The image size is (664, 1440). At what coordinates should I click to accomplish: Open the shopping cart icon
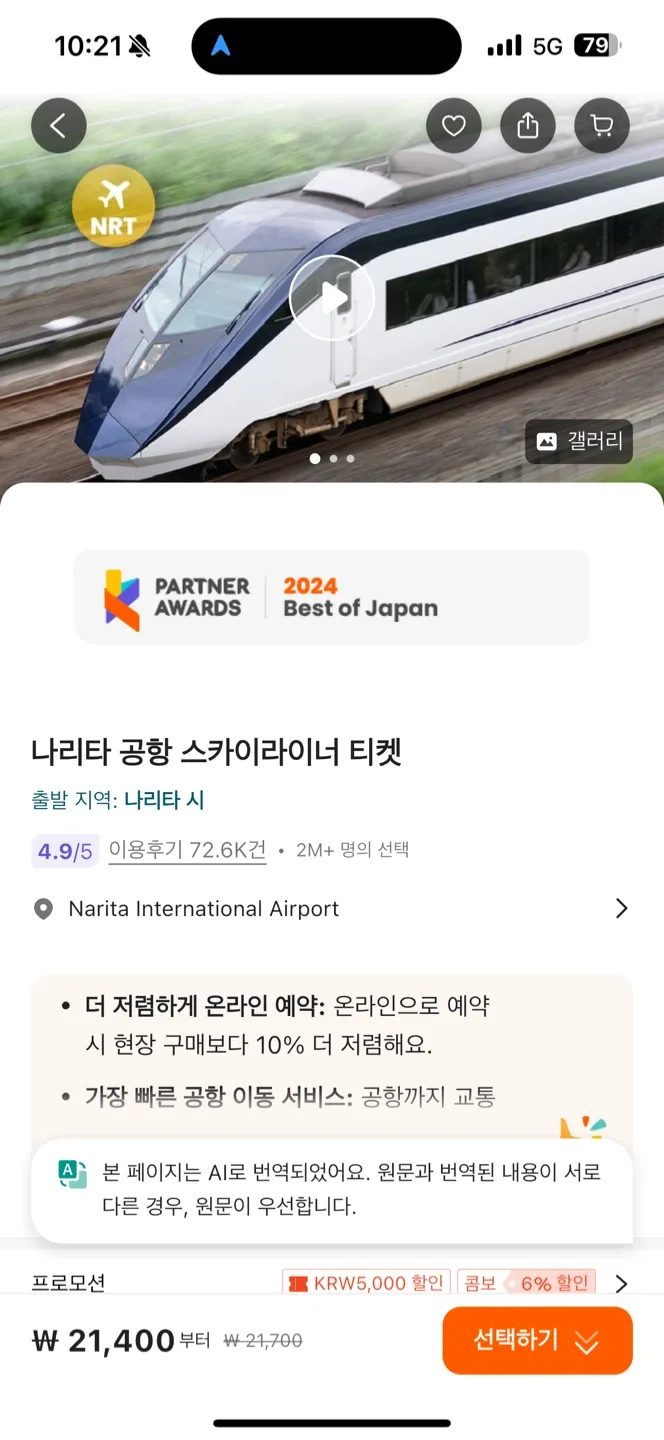click(x=602, y=126)
